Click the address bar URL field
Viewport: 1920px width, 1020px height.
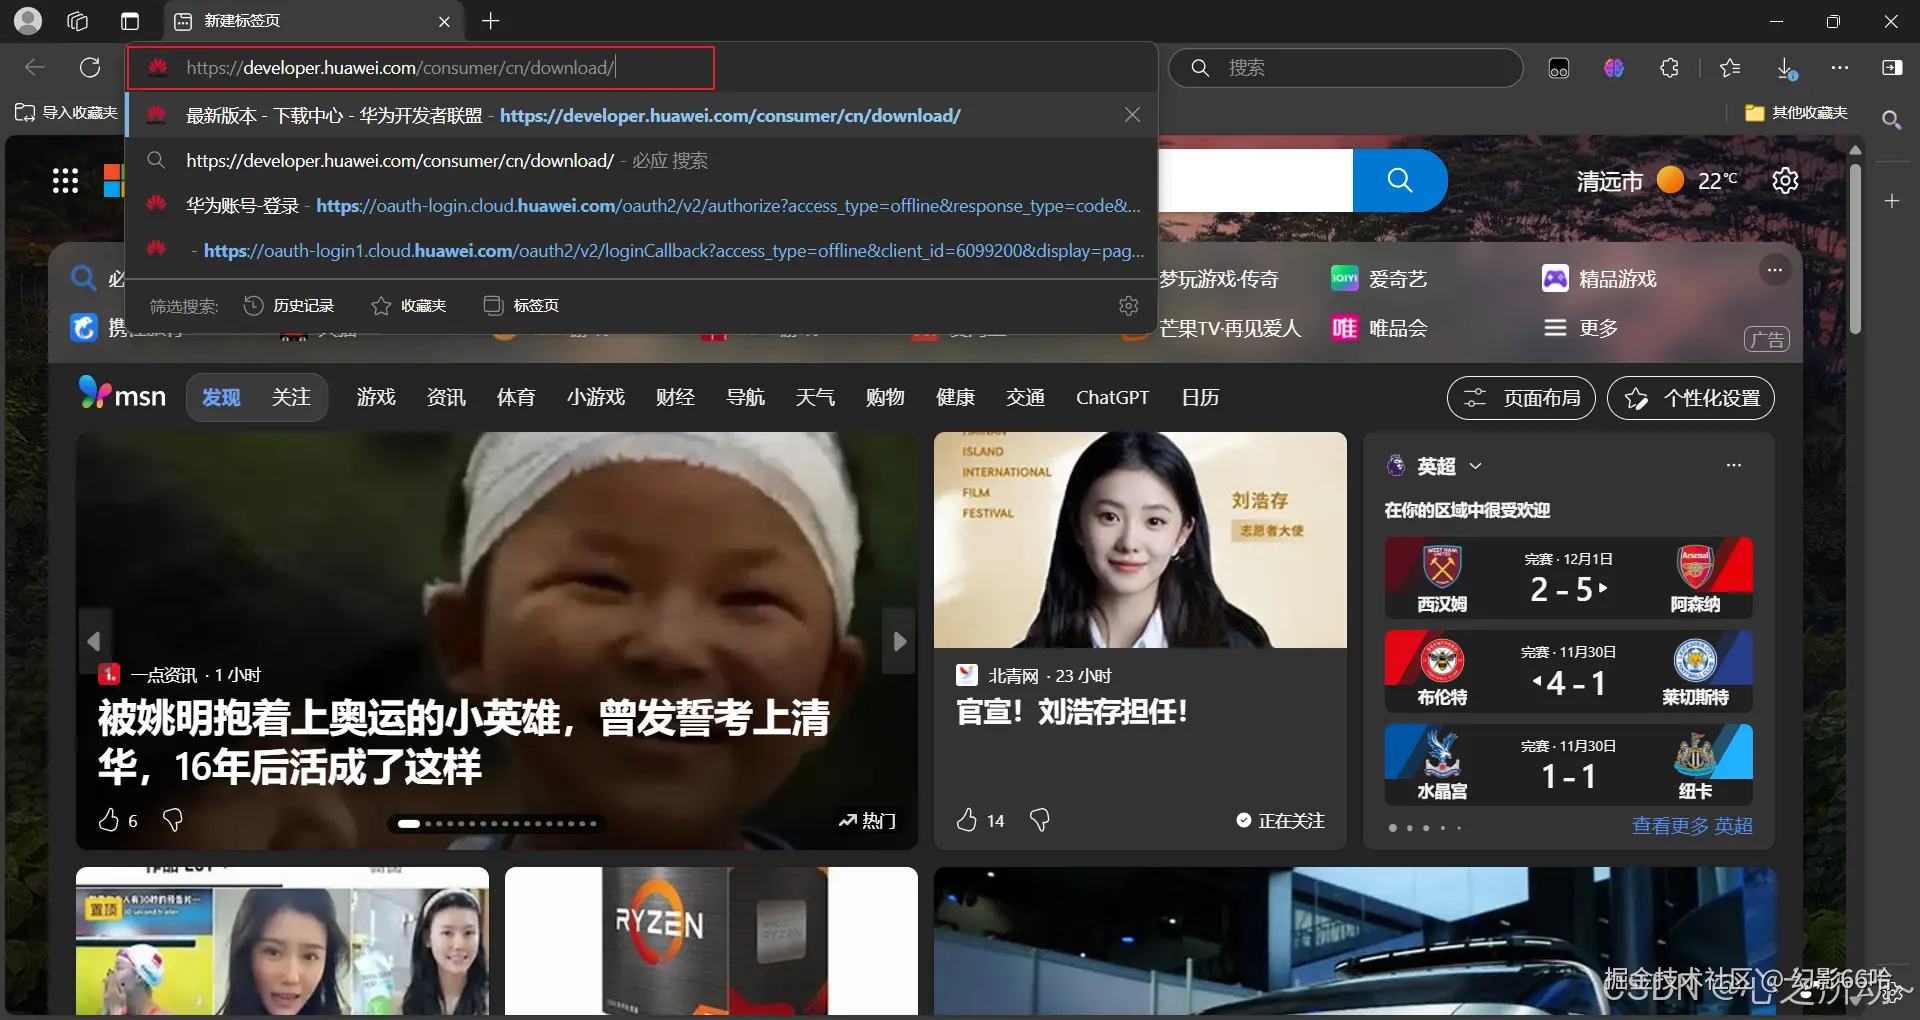pos(420,68)
